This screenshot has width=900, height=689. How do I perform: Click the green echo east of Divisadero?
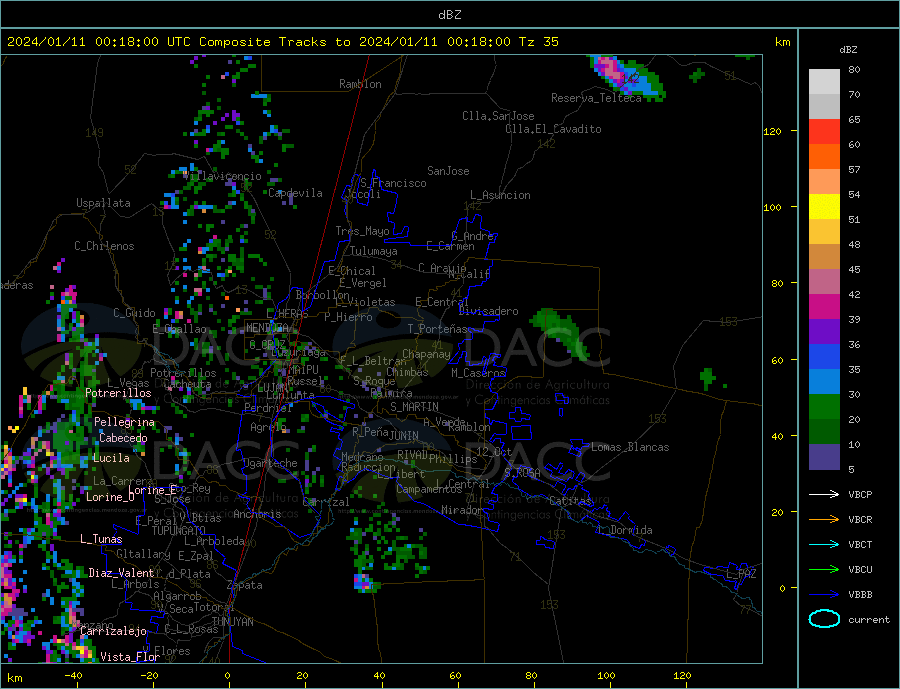pyautogui.click(x=560, y=334)
